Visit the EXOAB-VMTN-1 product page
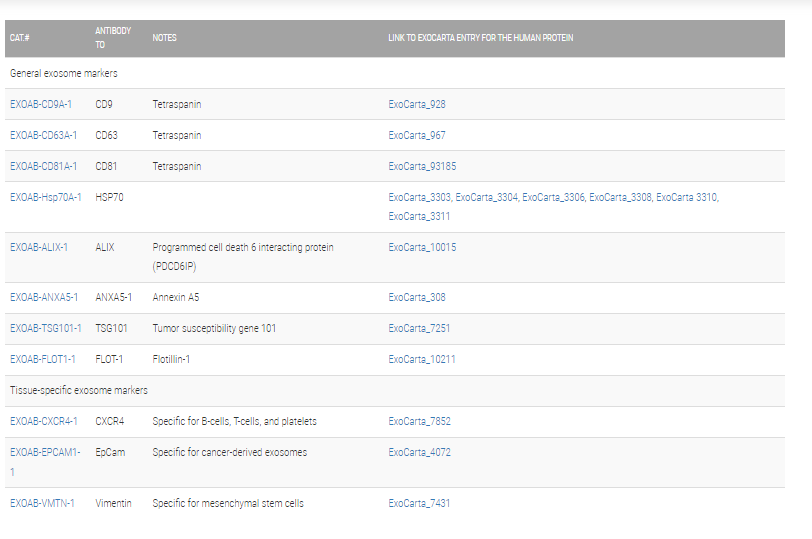 (42, 503)
